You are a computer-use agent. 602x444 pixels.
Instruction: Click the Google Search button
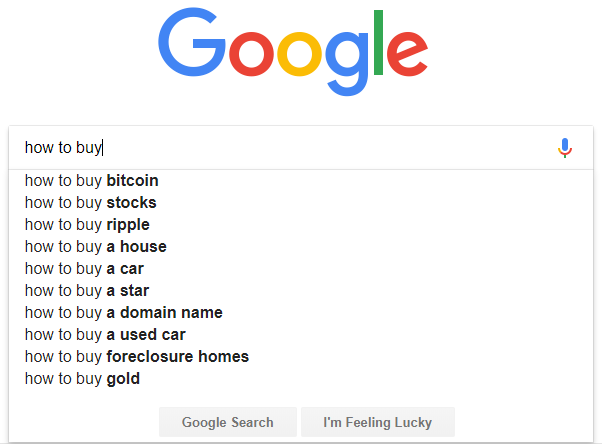(x=228, y=422)
